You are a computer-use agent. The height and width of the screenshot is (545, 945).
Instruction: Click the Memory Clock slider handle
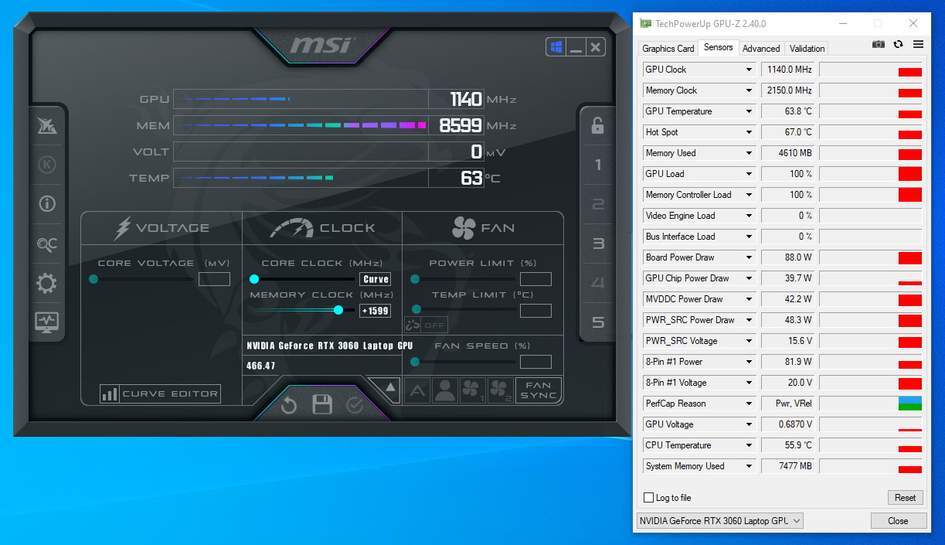[x=338, y=310]
